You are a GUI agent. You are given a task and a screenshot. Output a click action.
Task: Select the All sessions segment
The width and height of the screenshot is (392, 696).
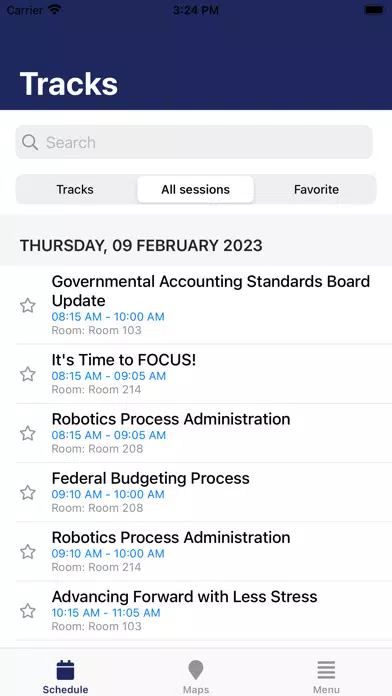[195, 190]
